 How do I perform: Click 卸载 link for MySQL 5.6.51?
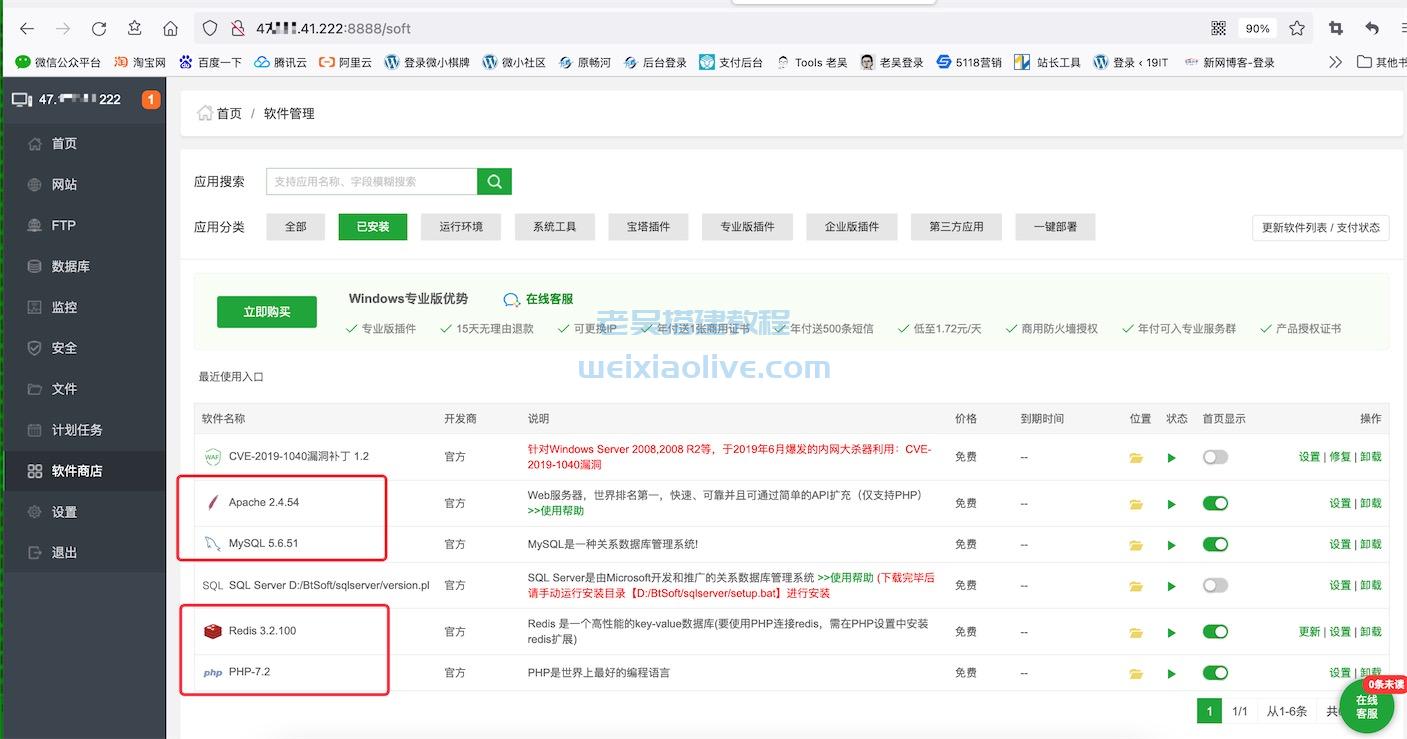coord(1371,544)
